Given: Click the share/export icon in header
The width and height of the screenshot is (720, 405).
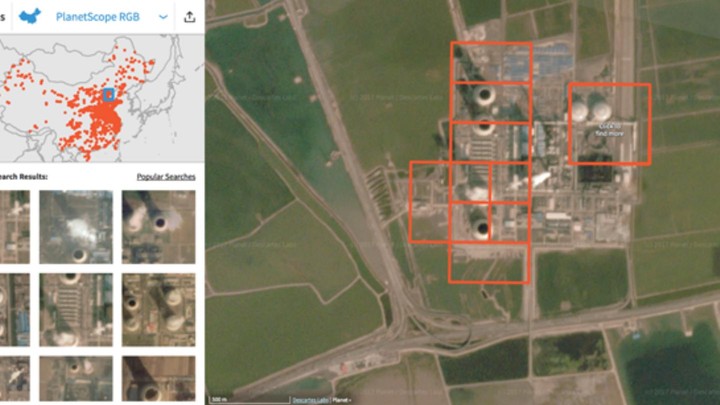Looking at the screenshot, I should click(190, 17).
